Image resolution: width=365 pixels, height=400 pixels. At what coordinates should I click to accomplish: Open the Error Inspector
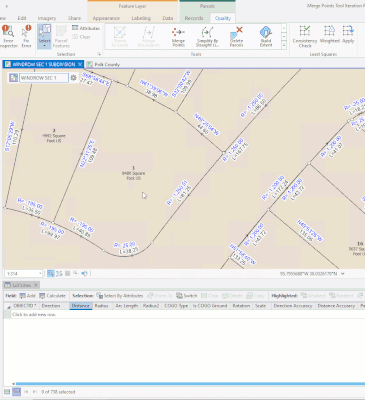(8, 36)
